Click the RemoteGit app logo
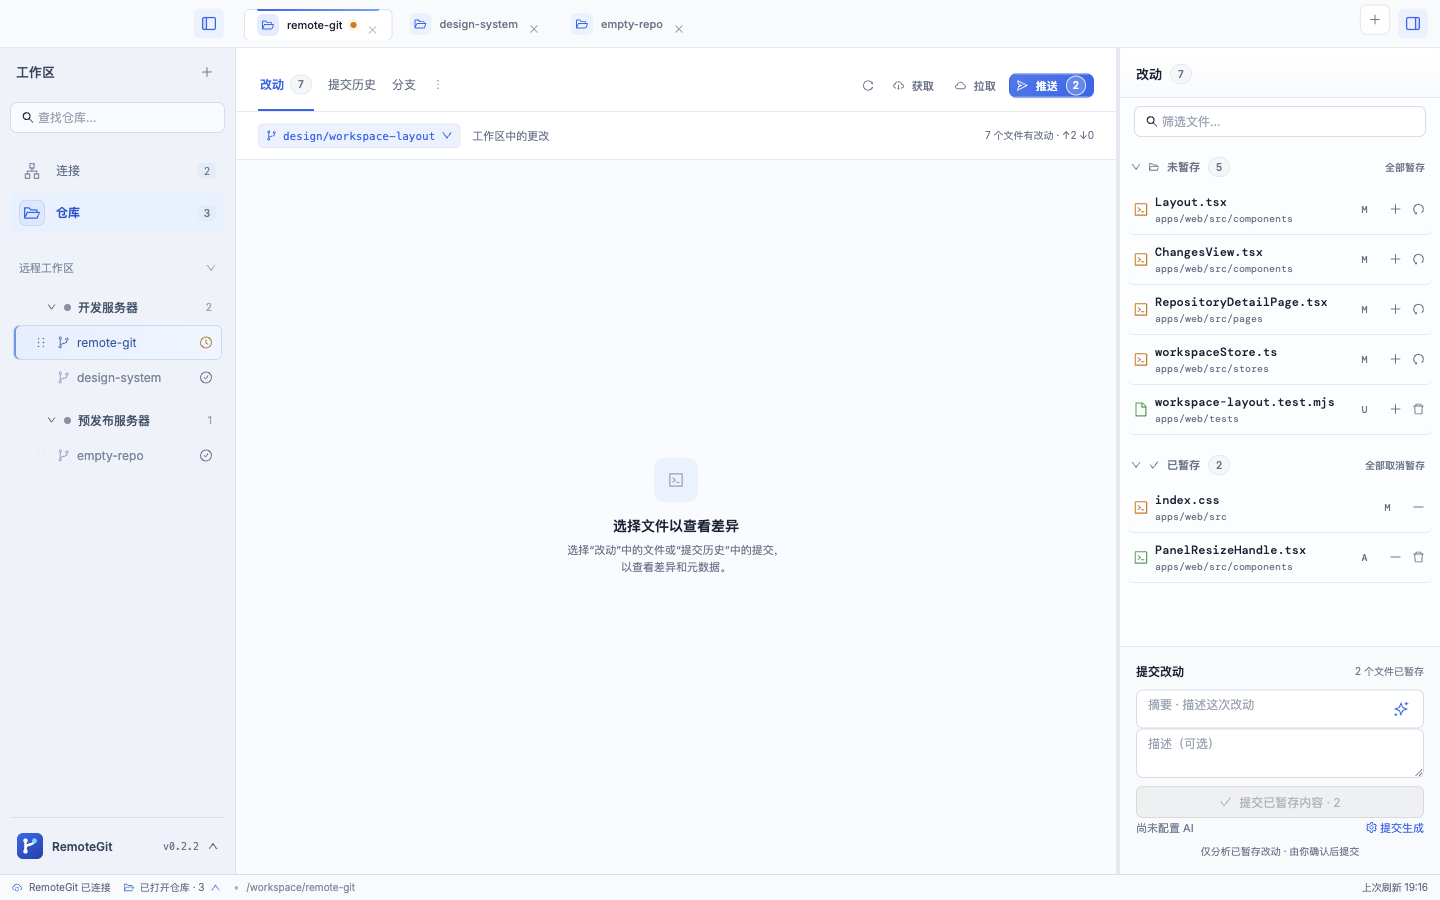1440x900 pixels. pyautogui.click(x=30, y=846)
